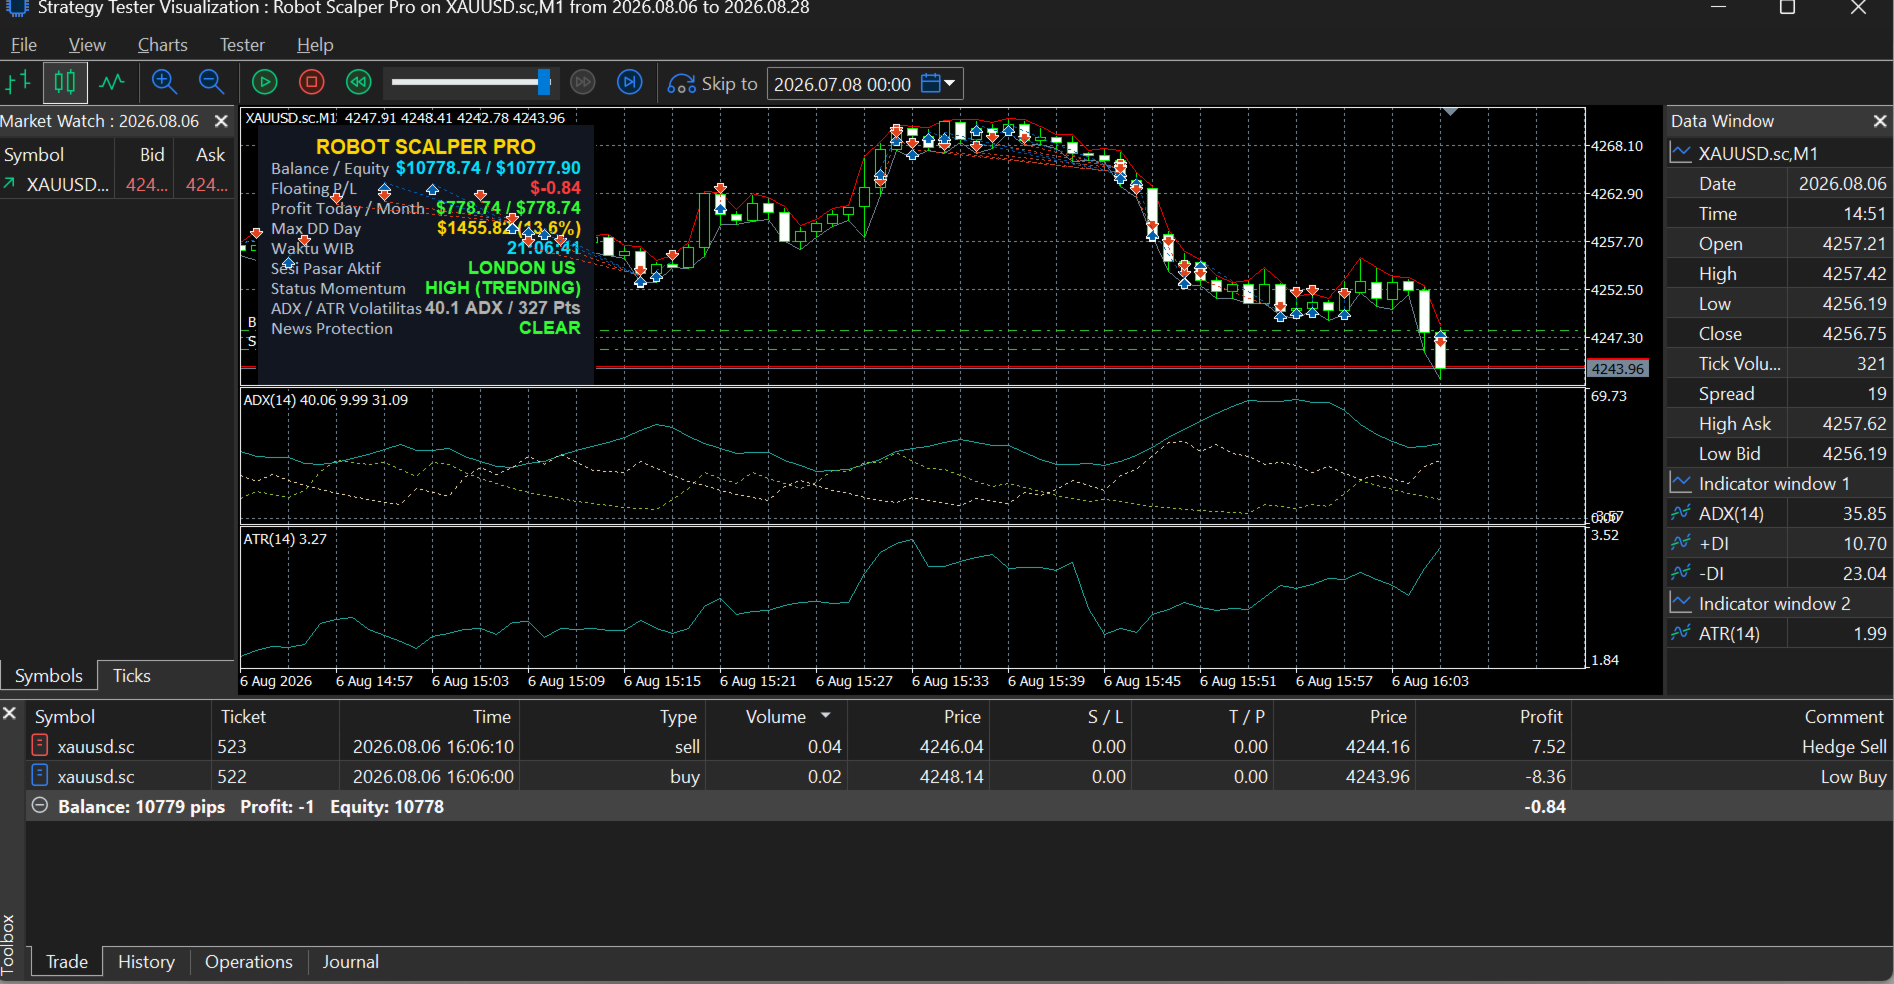Open the Help menu
1894x984 pixels.
pyautogui.click(x=315, y=45)
